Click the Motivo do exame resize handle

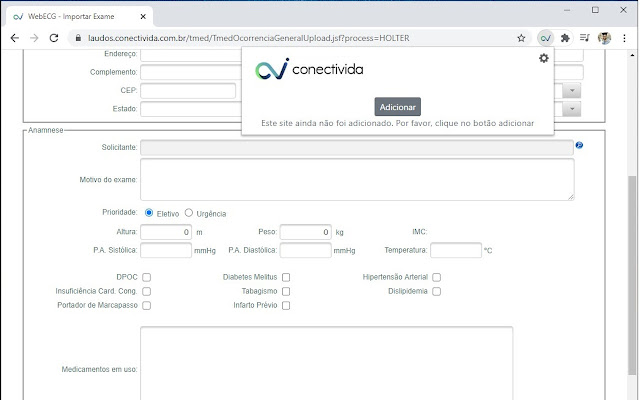[x=571, y=197]
